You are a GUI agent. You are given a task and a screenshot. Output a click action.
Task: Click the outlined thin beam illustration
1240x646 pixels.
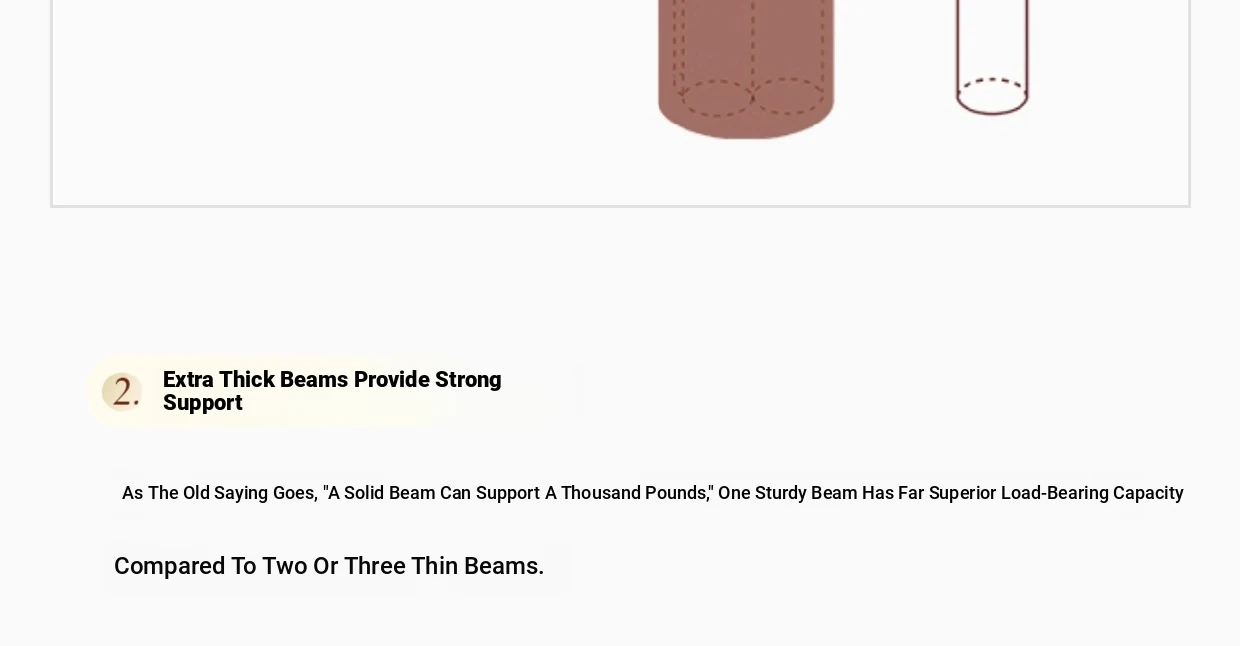992,57
